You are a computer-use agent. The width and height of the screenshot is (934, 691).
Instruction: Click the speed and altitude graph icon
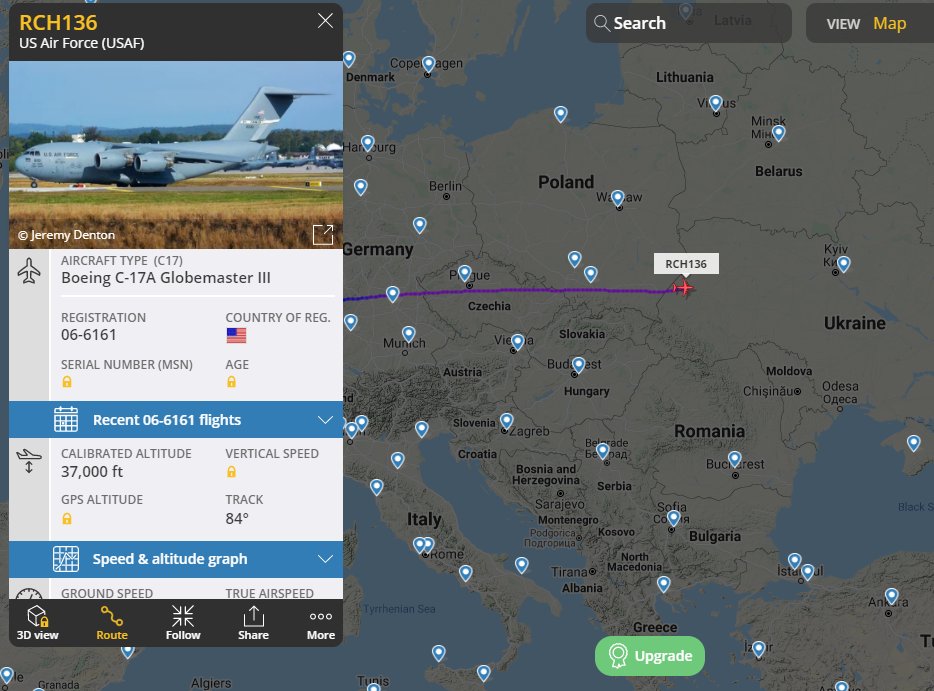(x=66, y=559)
